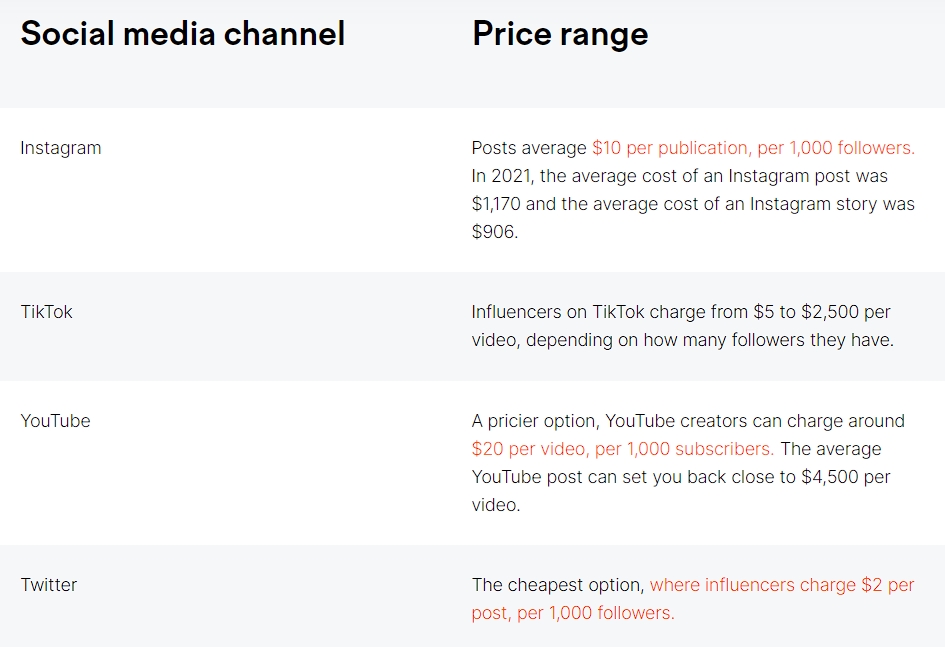Open the '$10 per publication, per 1,000 followers' link

(x=753, y=148)
